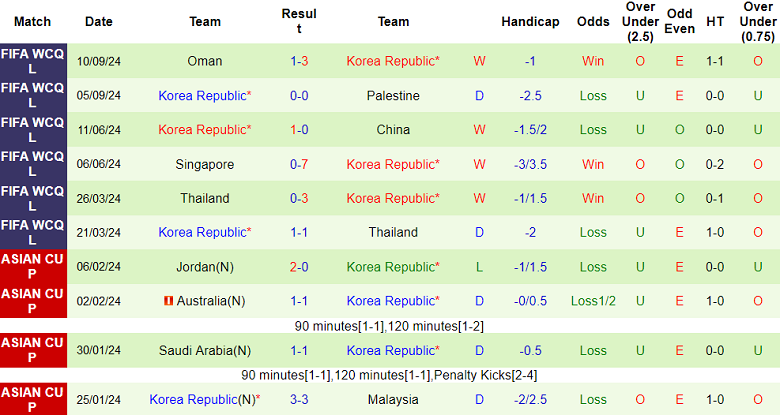Open the Oman team link
Screen dimensions: 780x415
(x=205, y=61)
